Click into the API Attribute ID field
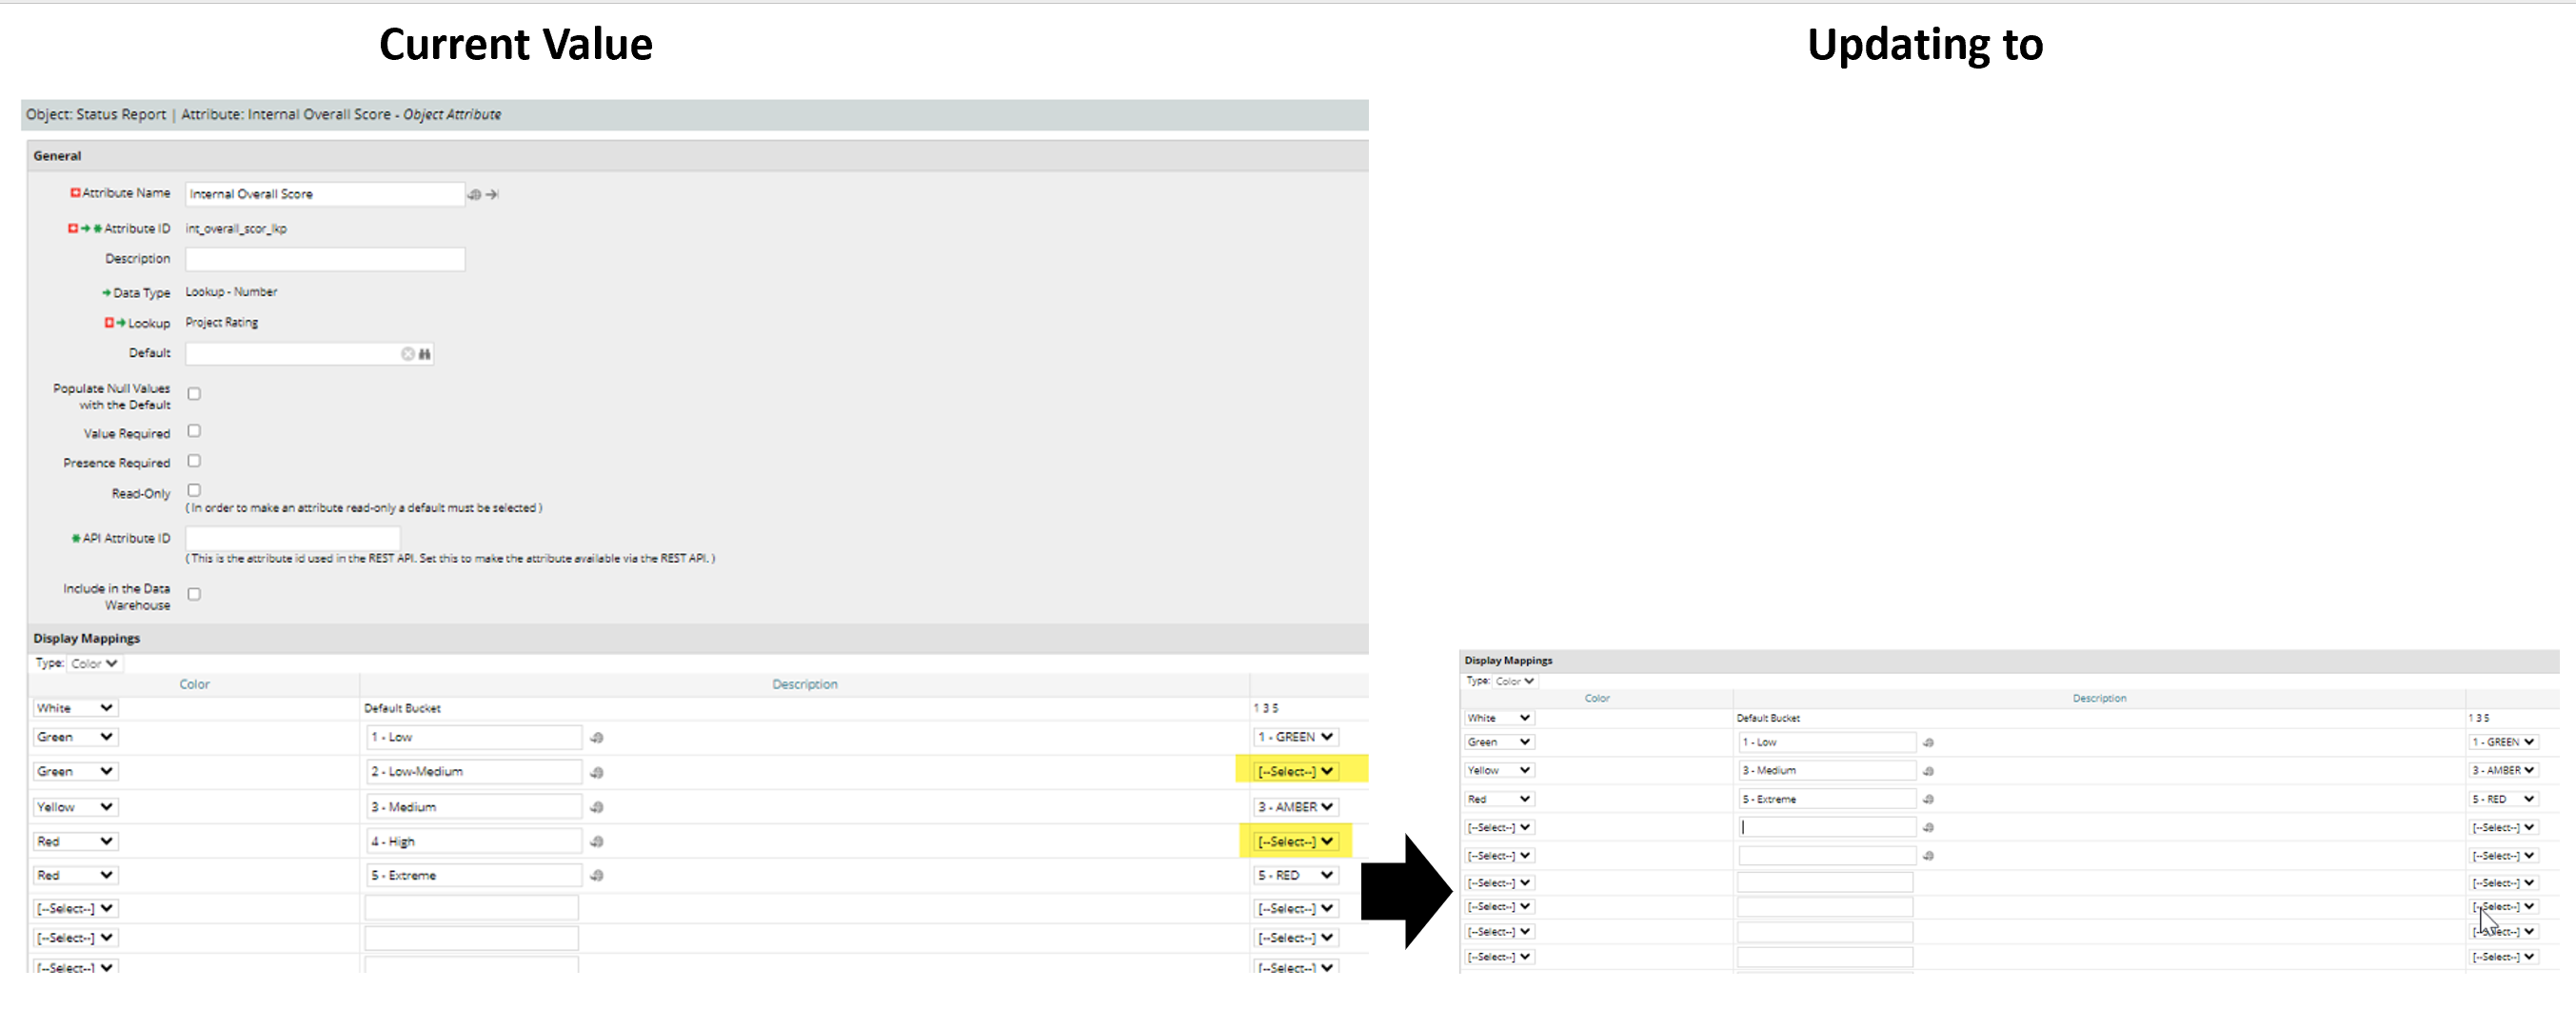Screen dimensions: 2576x1029 click(x=292, y=539)
